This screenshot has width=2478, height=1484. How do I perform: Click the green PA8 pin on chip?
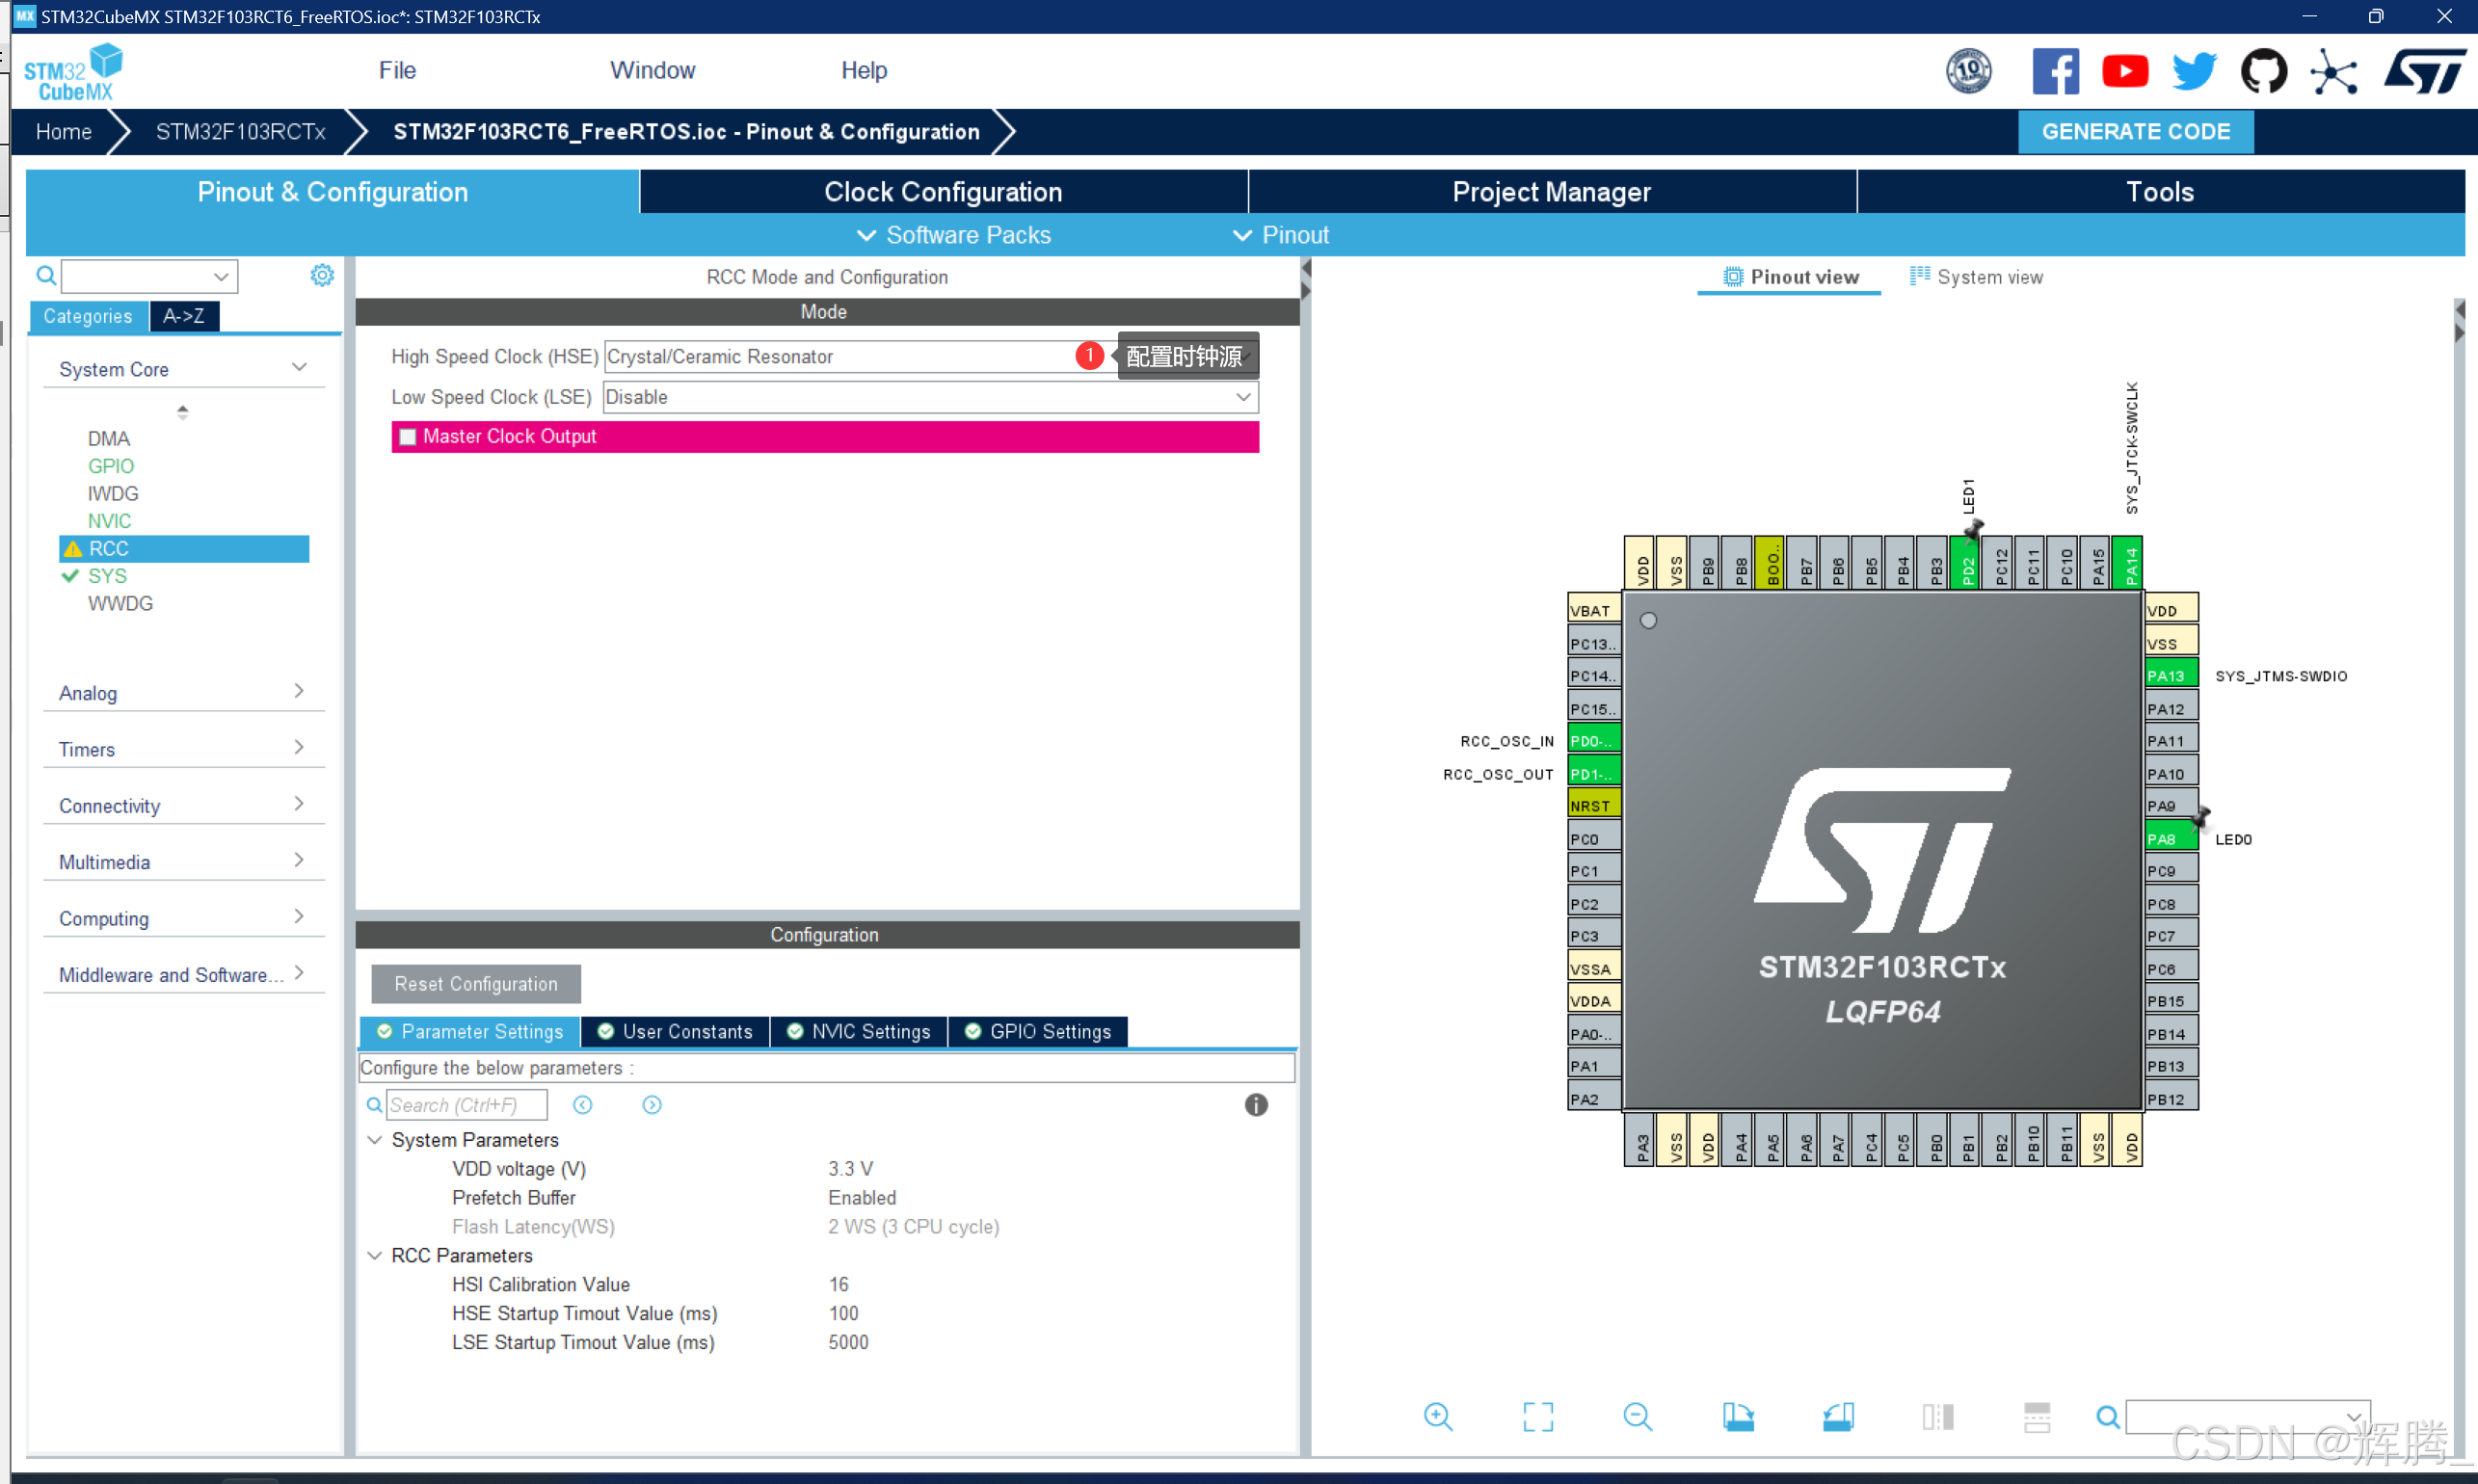pos(2169,838)
